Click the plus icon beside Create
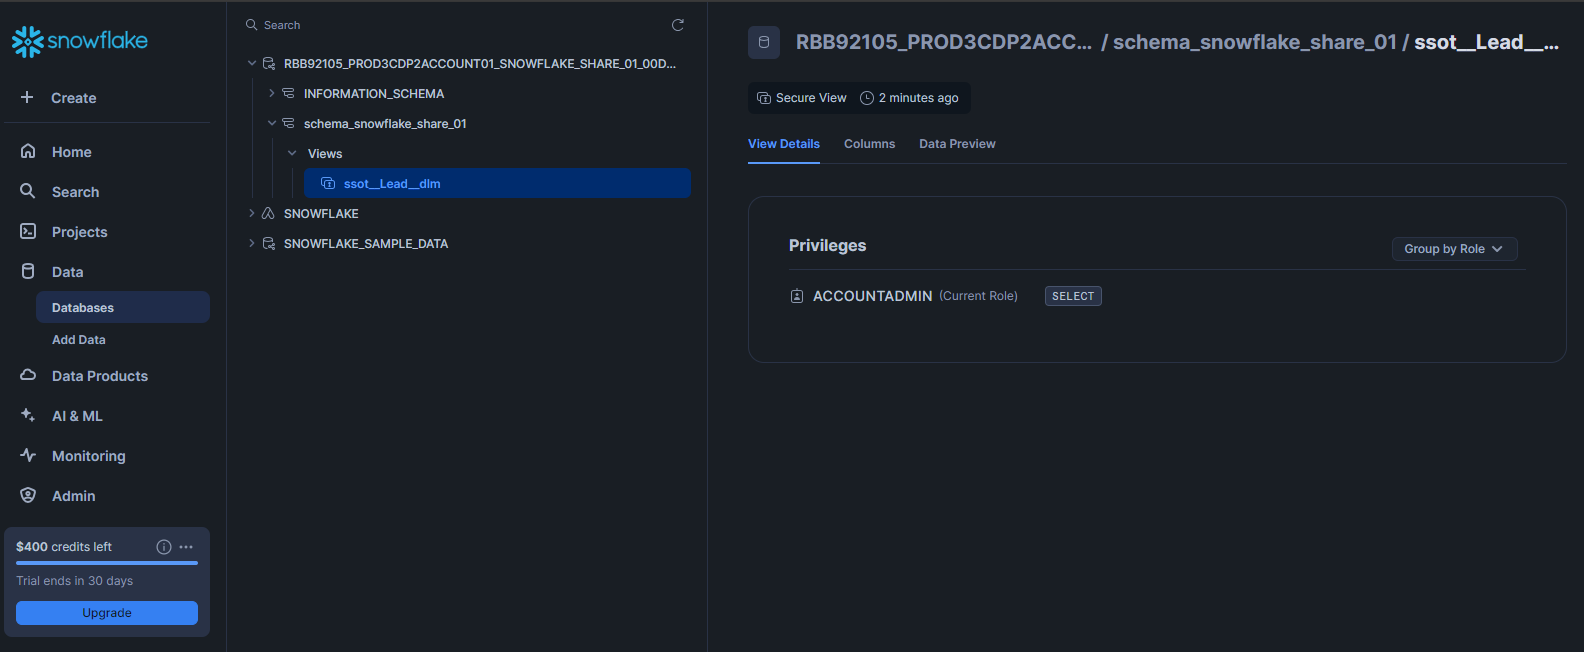The width and height of the screenshot is (1584, 652). point(27,97)
